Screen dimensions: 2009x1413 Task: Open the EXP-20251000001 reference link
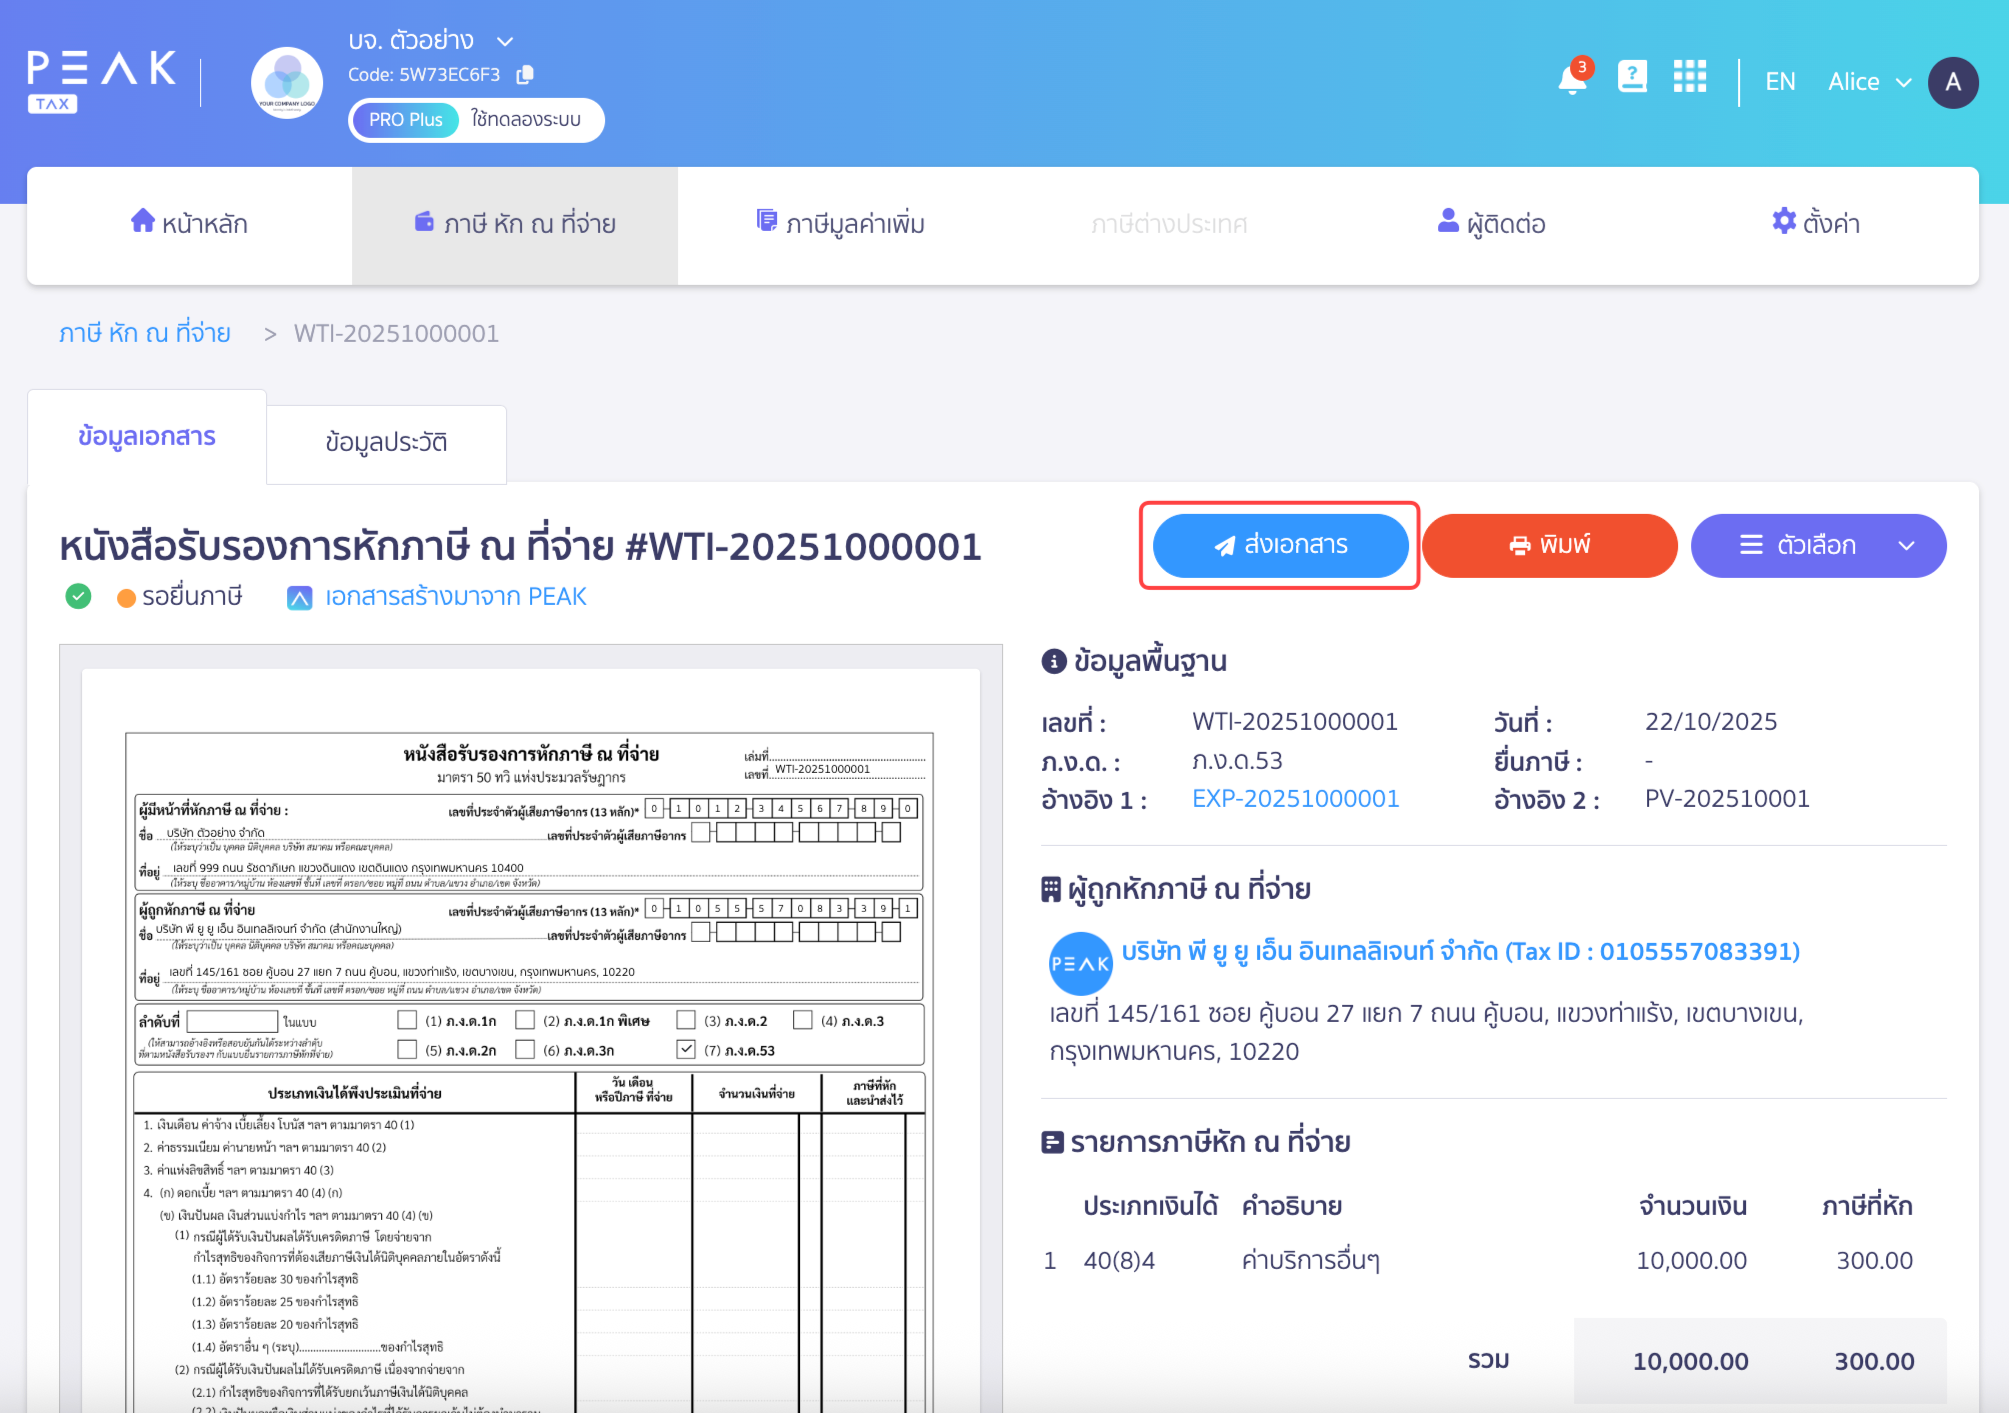pos(1295,798)
